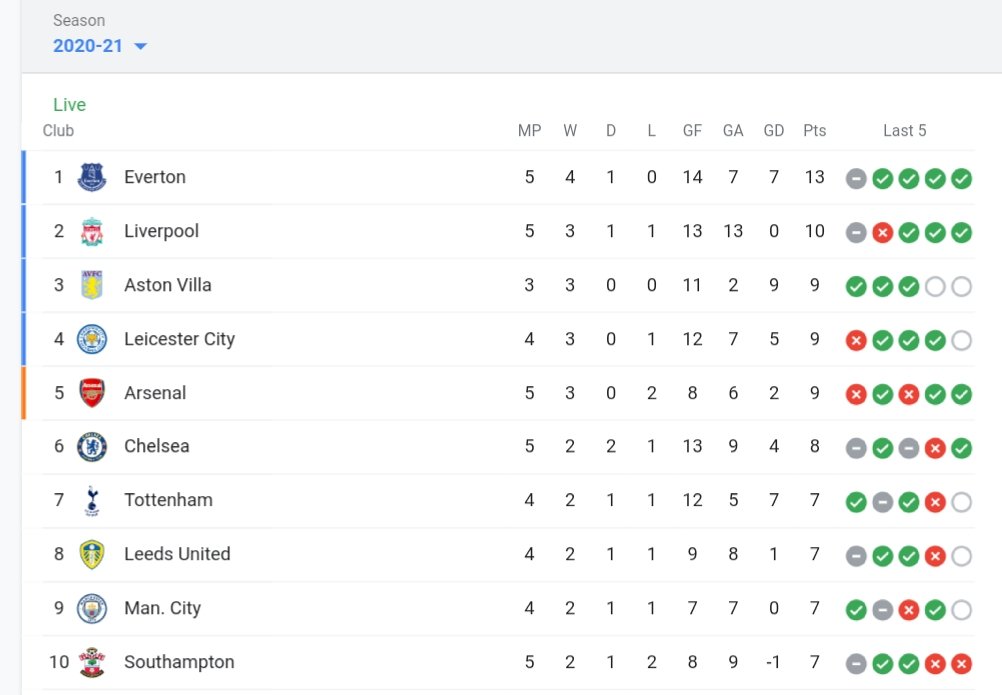Select Everton's most recent win indicator

click(961, 178)
